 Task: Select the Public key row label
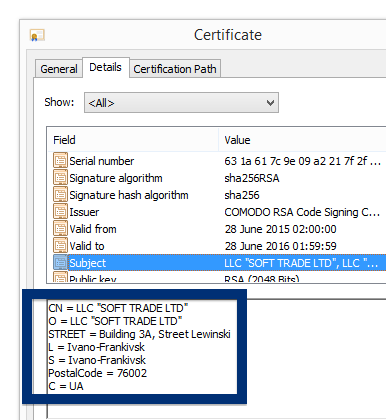click(x=93, y=279)
